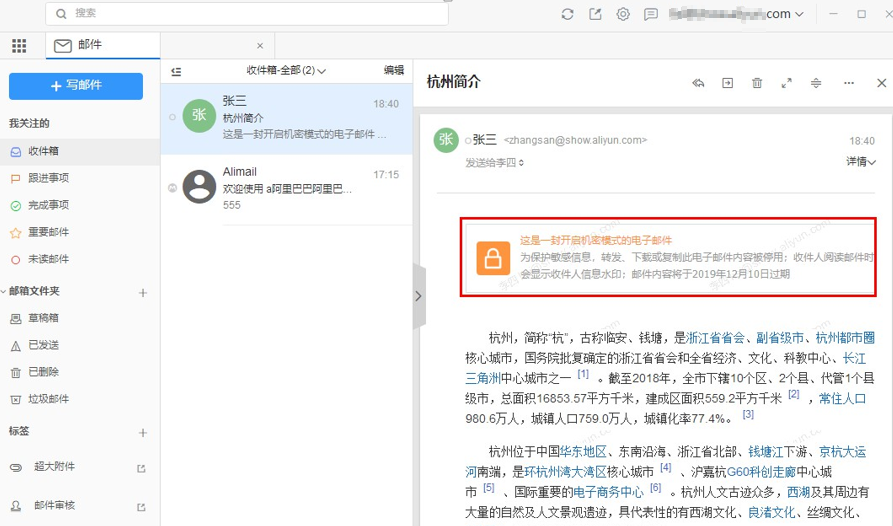The image size is (893, 526).
Task: Click the reply-all arrow icon
Action: pos(698,83)
